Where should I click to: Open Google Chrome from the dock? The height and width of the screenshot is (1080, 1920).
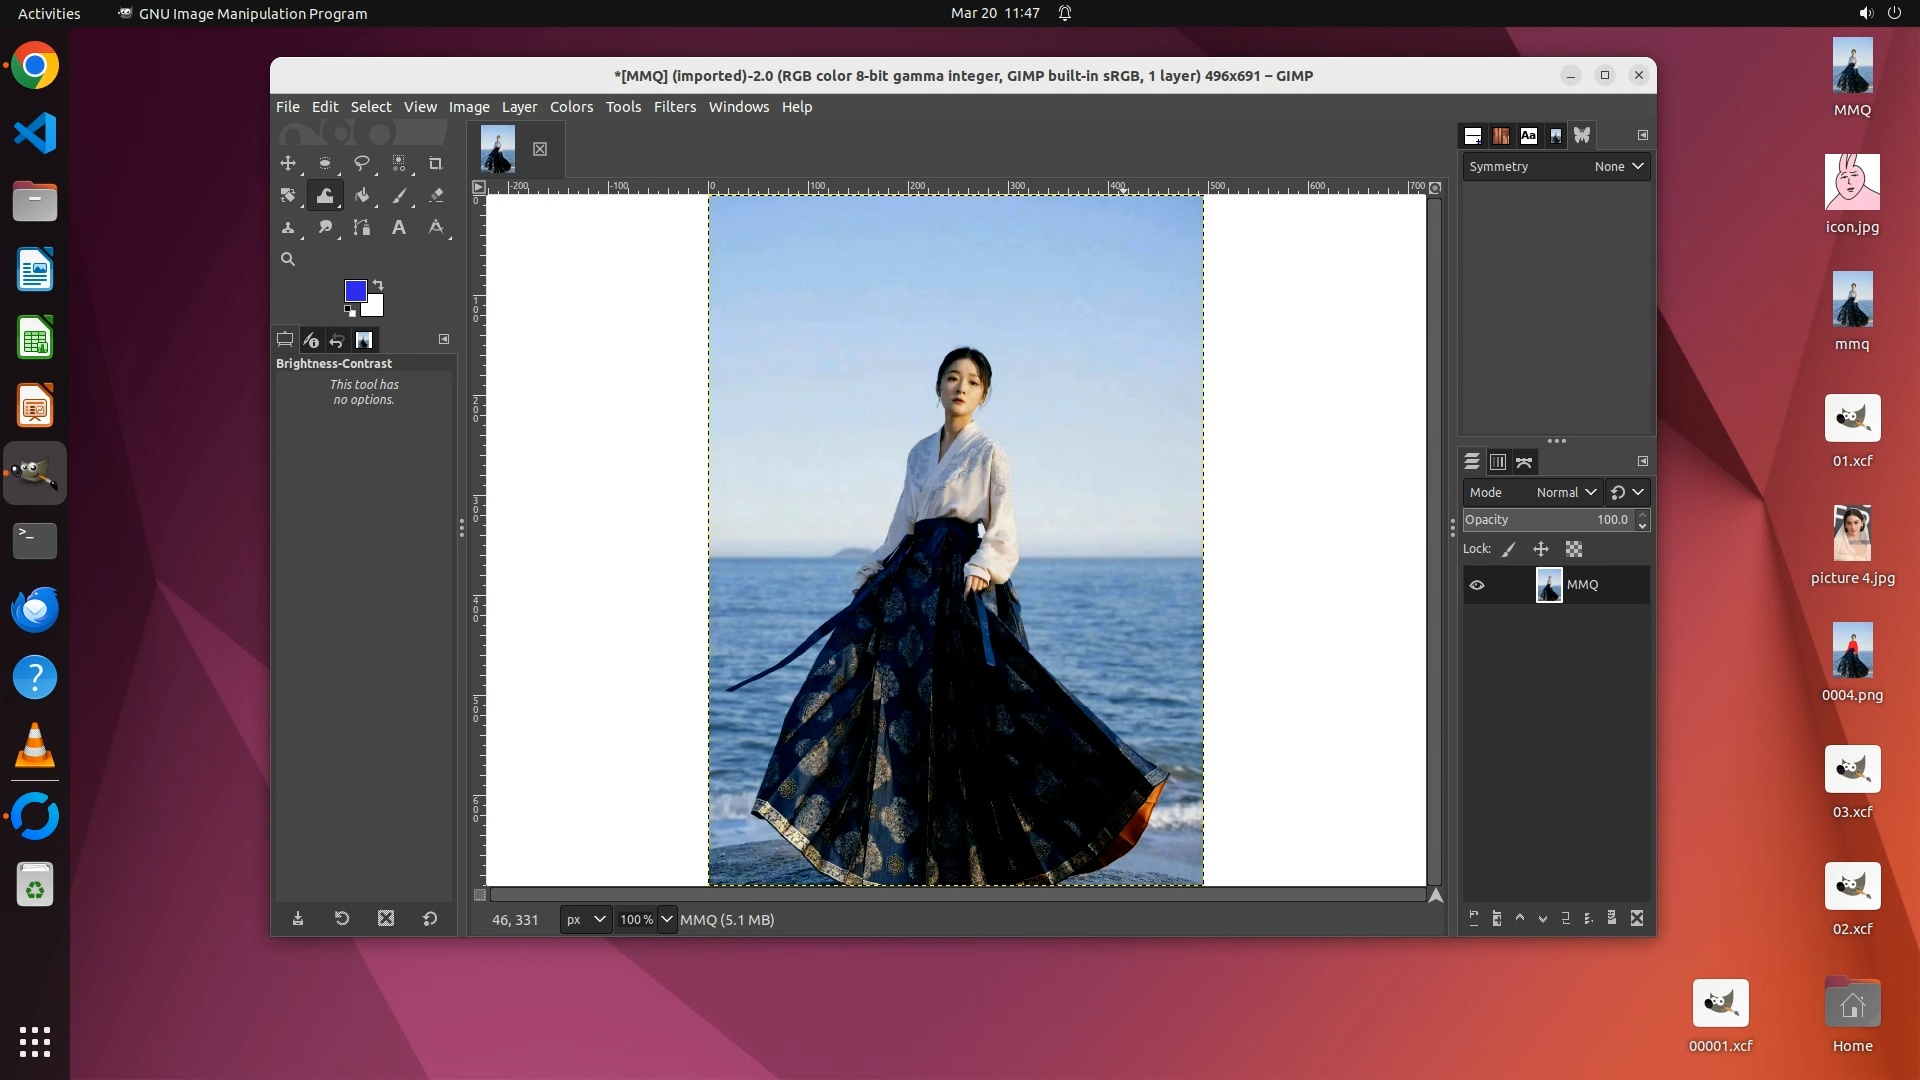35,66
